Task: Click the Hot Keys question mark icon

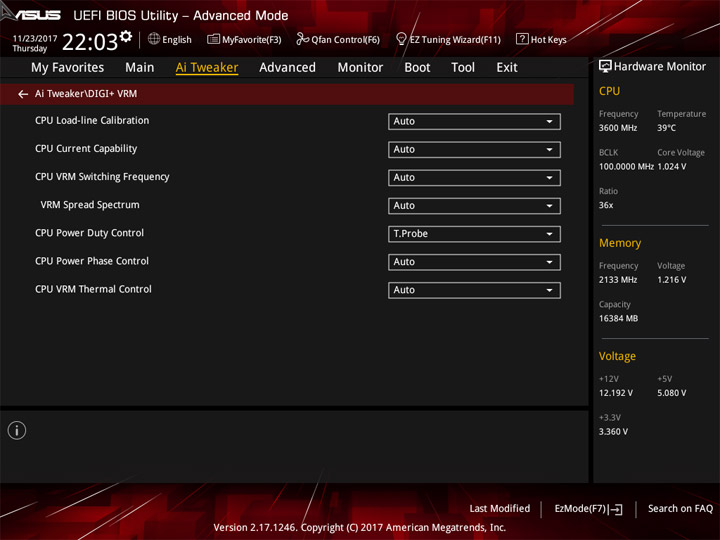Action: pos(522,39)
